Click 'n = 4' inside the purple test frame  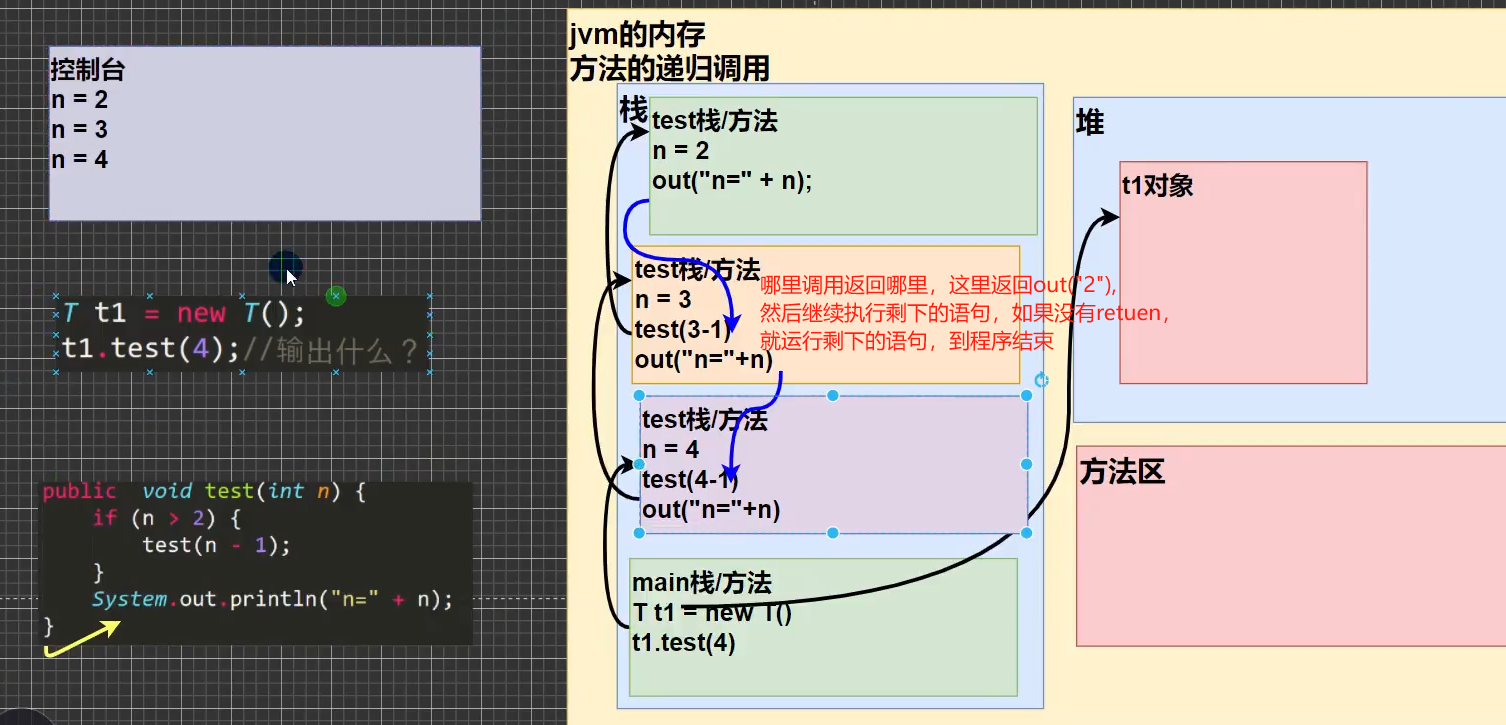point(671,450)
